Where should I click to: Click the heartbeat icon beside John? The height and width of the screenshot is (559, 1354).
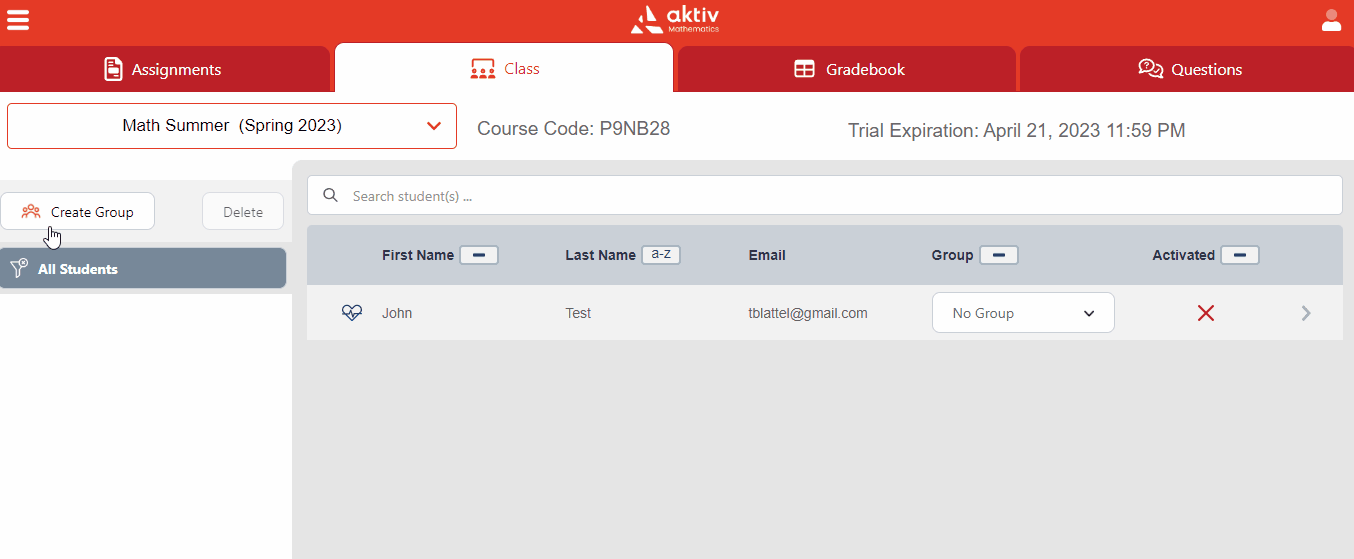[x=352, y=313]
